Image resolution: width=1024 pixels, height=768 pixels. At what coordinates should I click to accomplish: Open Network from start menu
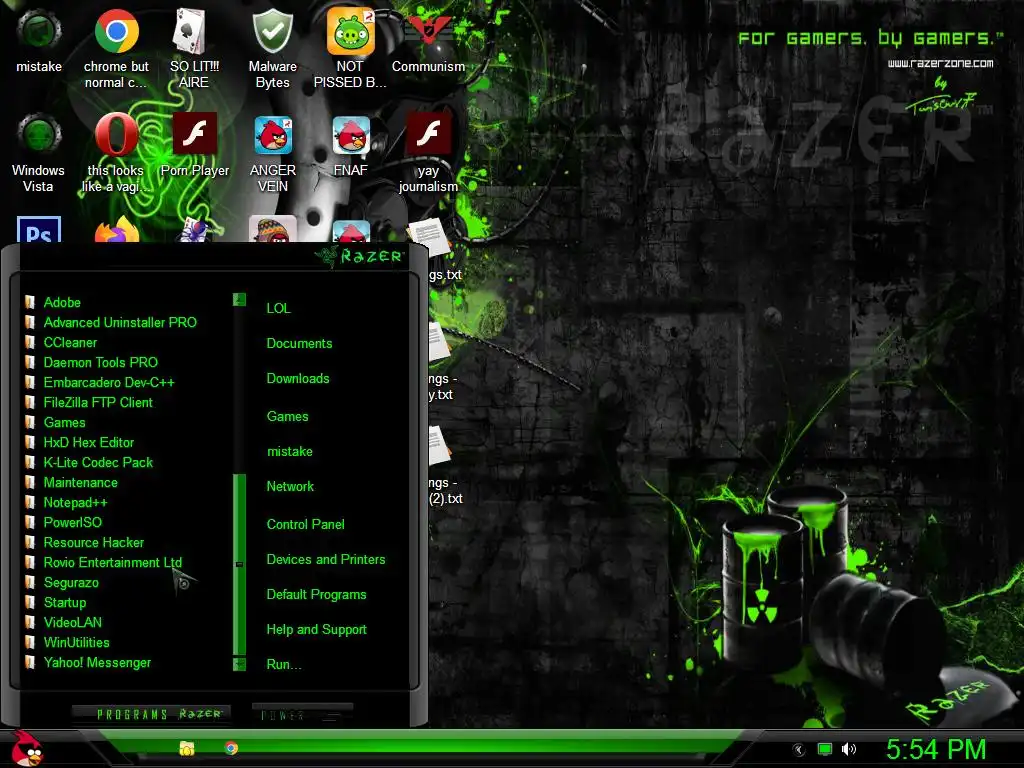tap(290, 487)
